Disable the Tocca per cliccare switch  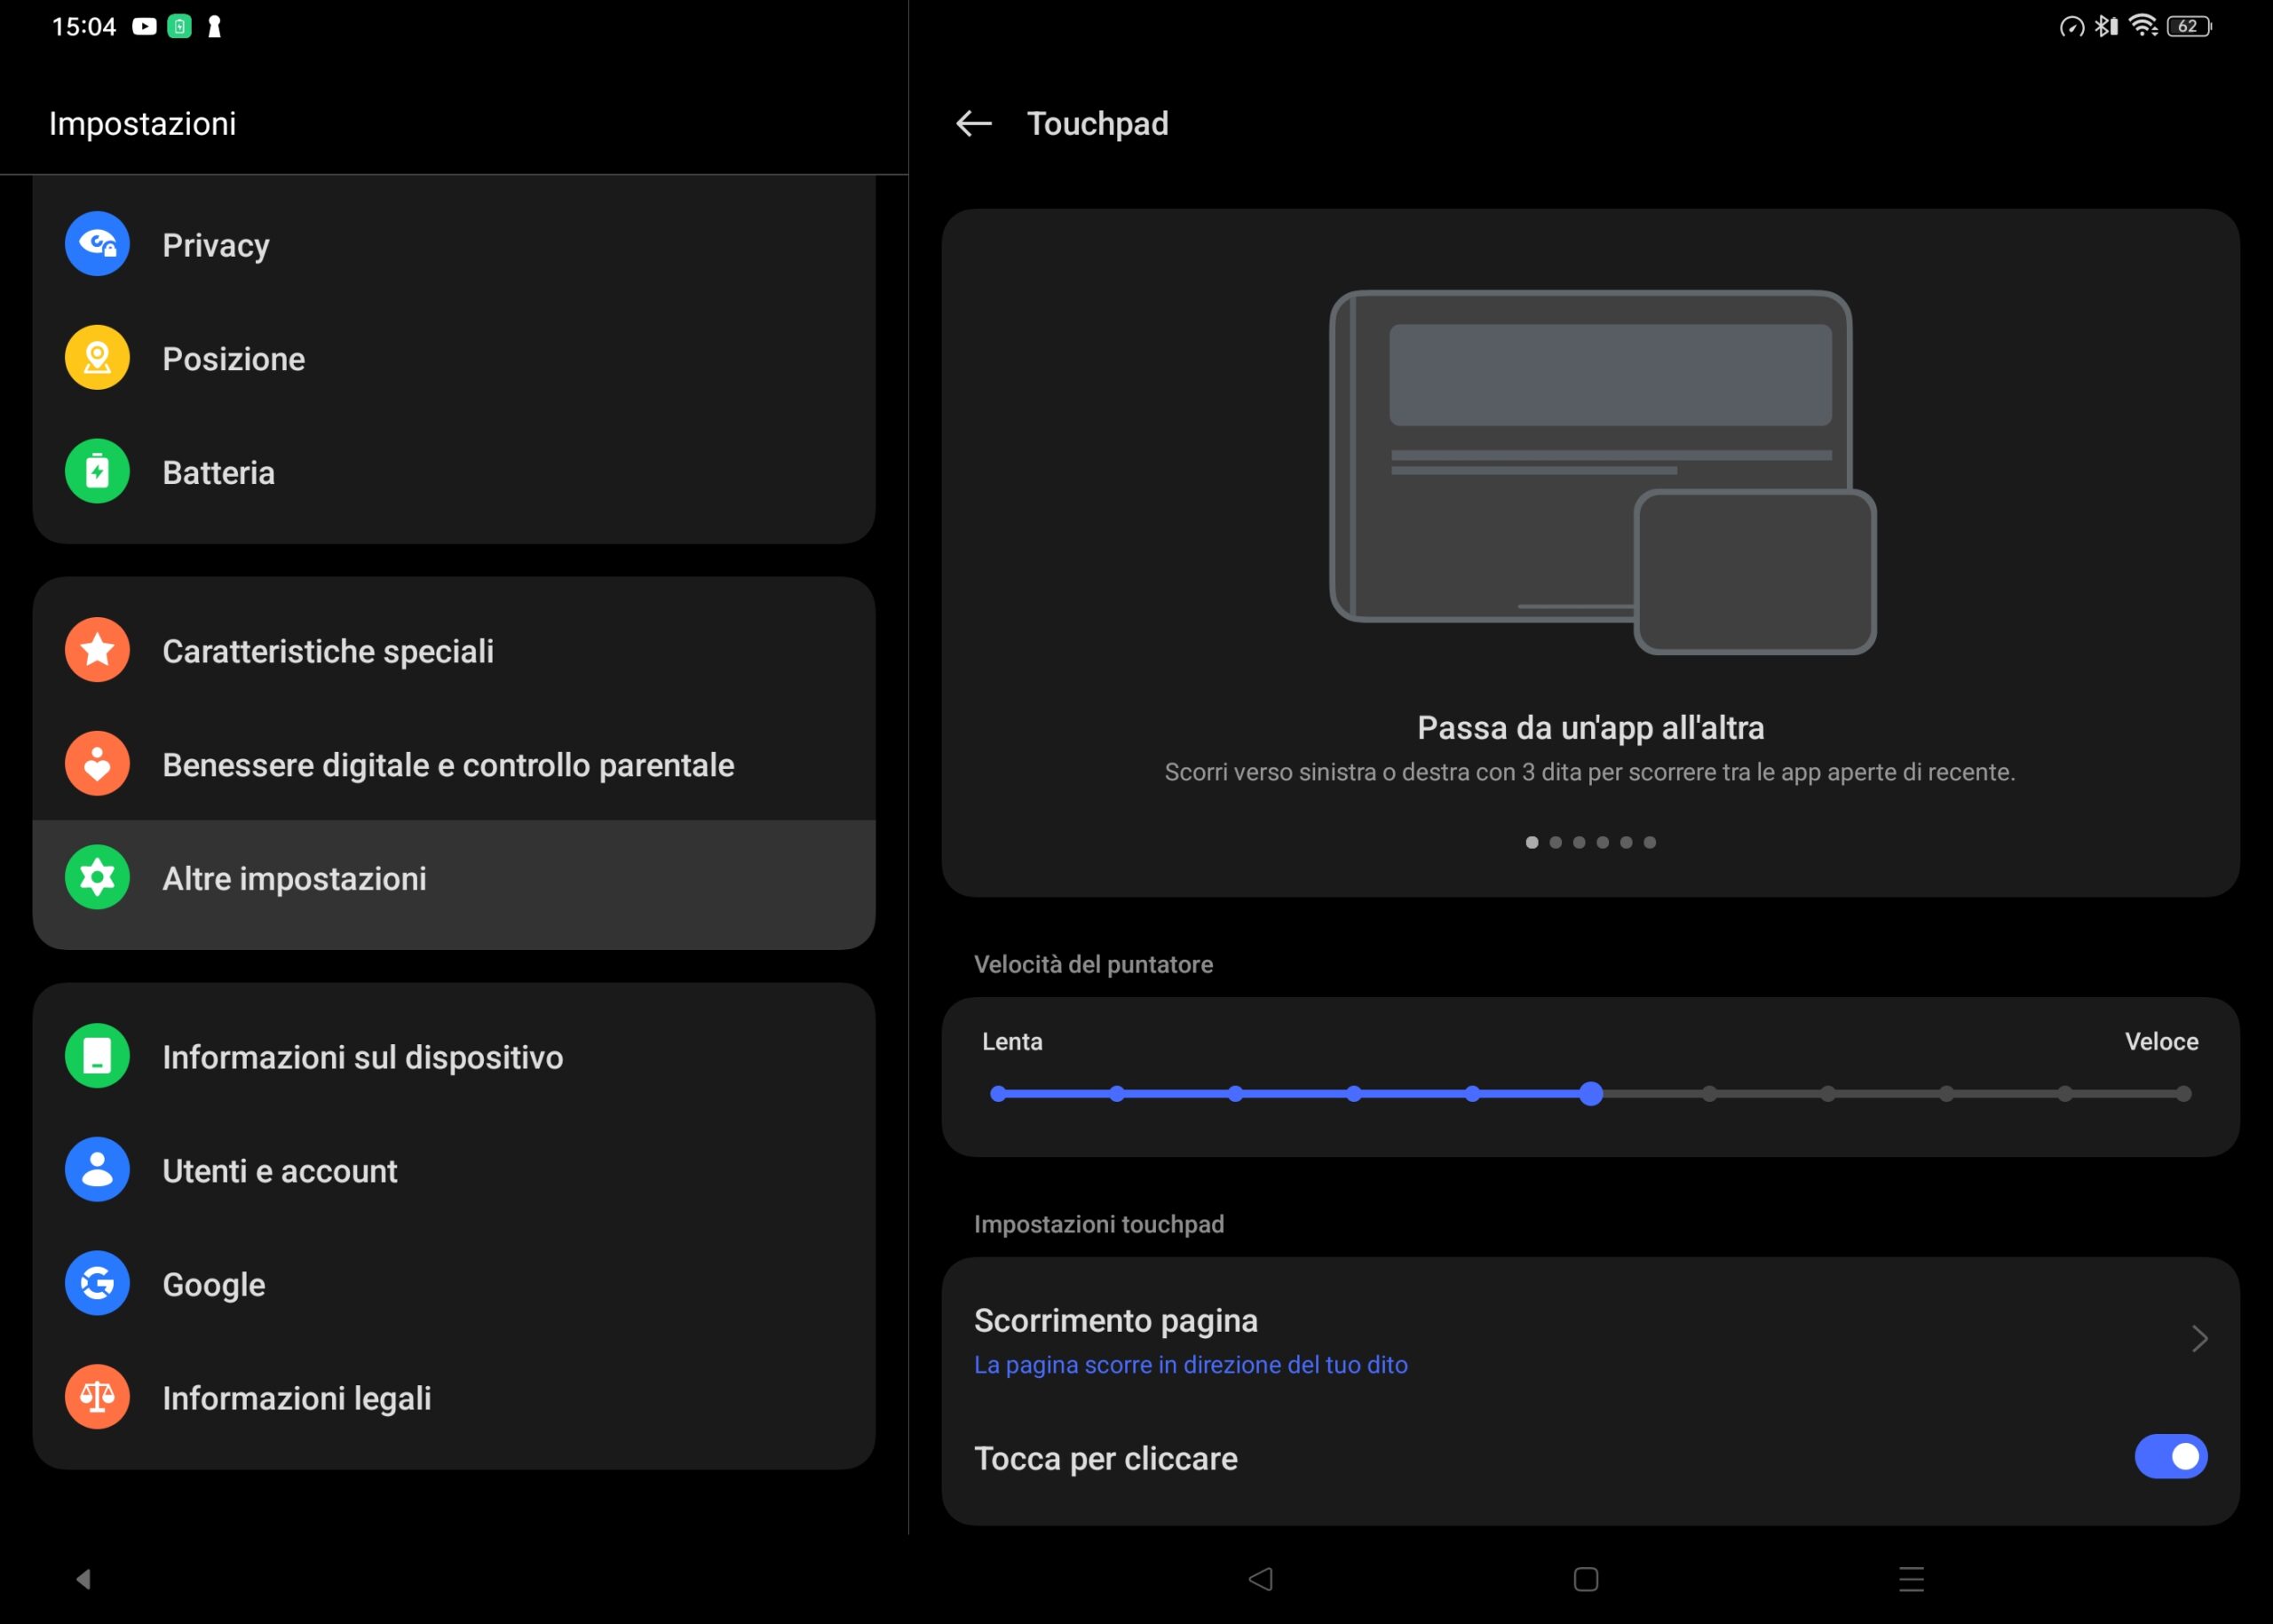point(2170,1457)
